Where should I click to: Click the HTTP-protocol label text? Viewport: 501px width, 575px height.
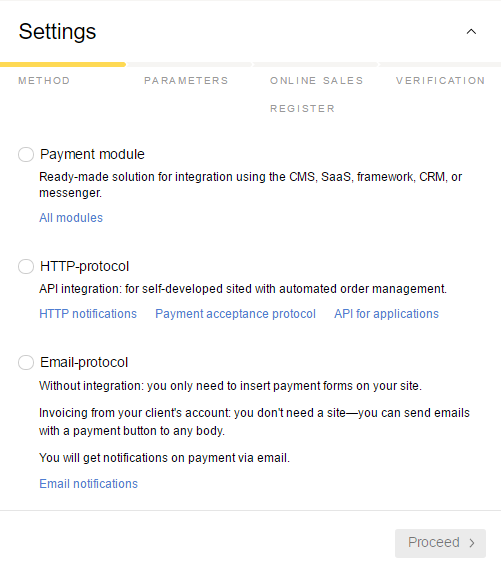coord(84,266)
